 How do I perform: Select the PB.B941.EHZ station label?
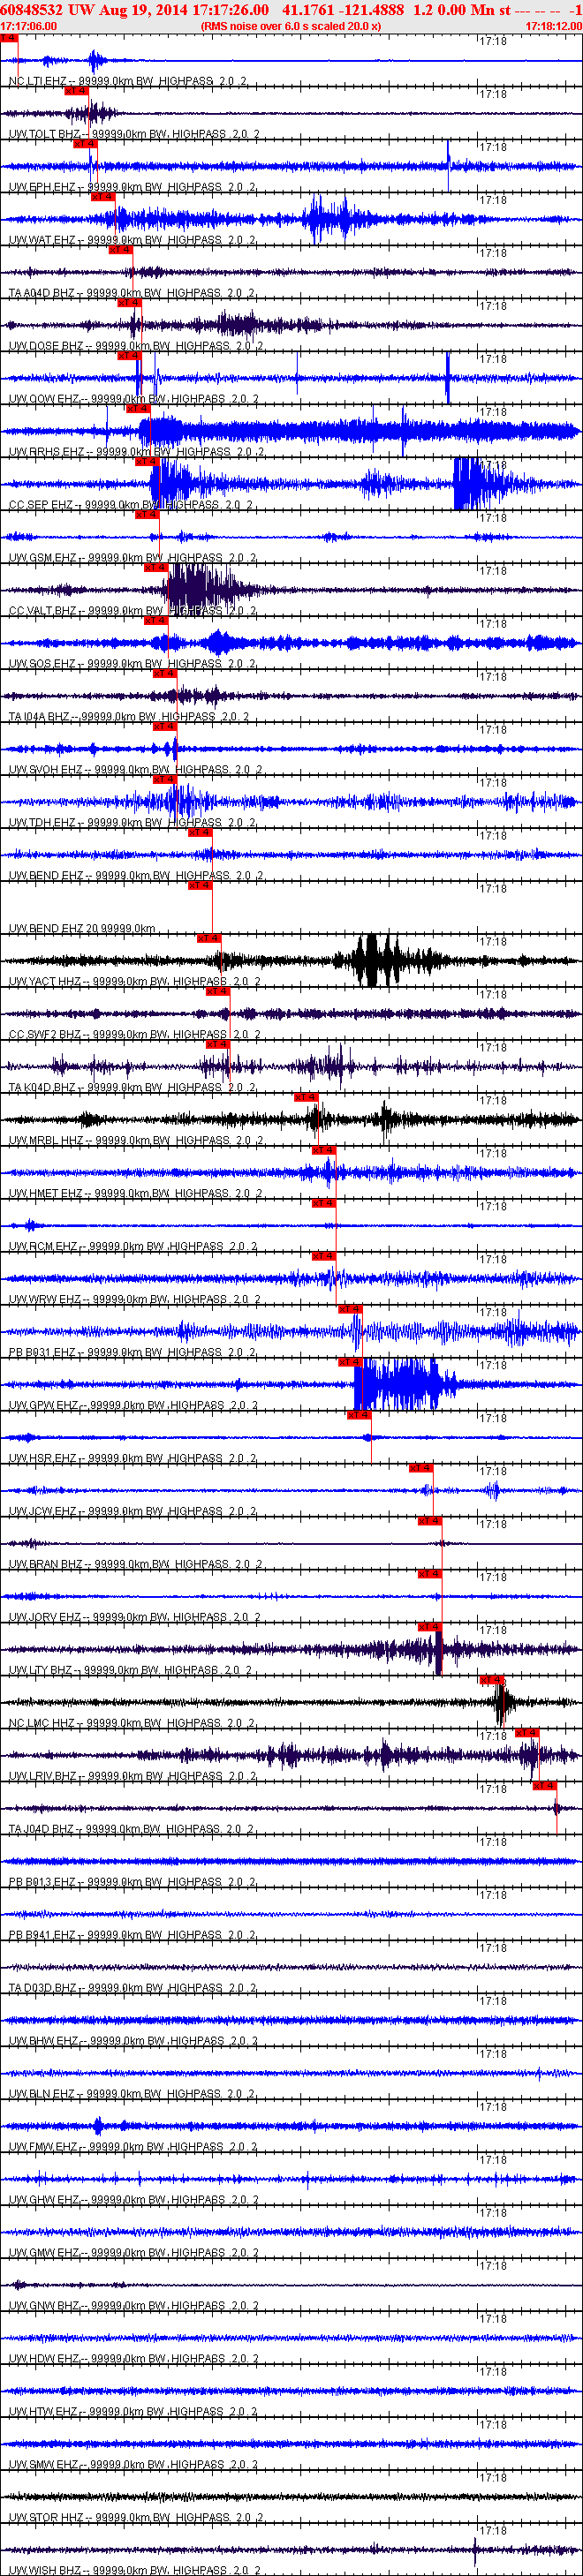coord(132,1936)
